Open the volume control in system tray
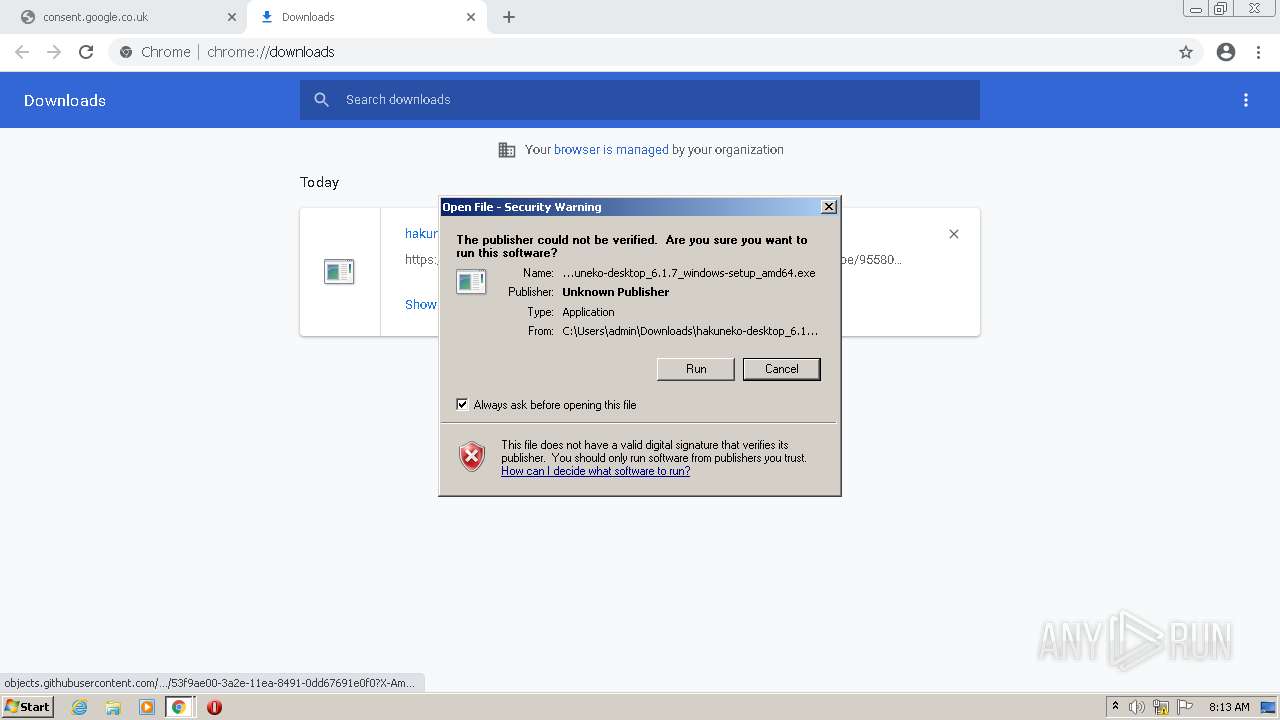1280x720 pixels. click(x=1137, y=707)
